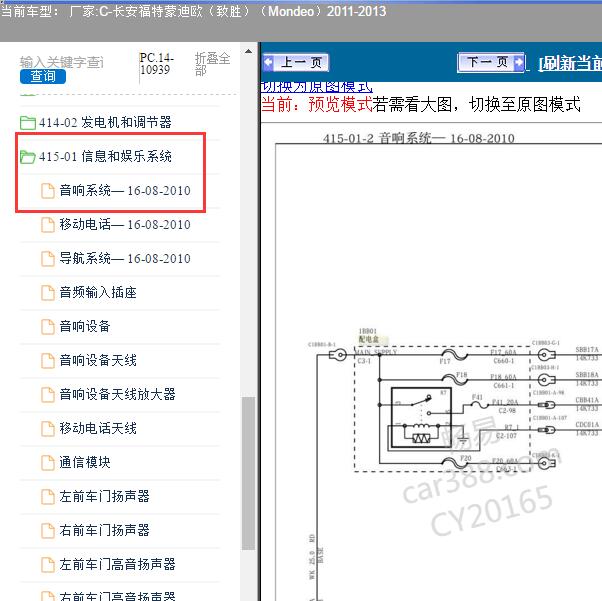Viewport: 602px width, 601px height.
Task: Click 折叠全部 to collapse all folders
Action: [x=212, y=64]
